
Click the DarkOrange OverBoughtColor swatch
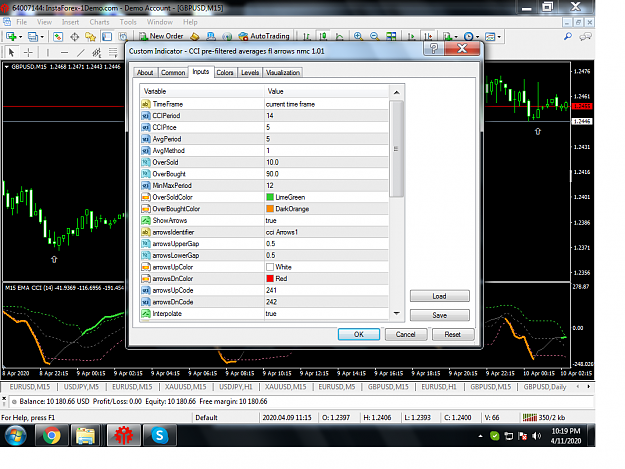(270, 209)
